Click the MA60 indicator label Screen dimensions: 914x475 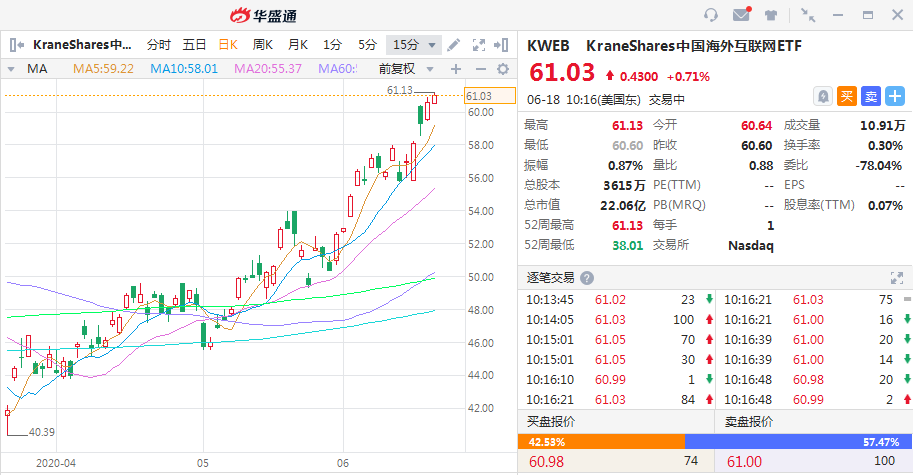coord(338,69)
